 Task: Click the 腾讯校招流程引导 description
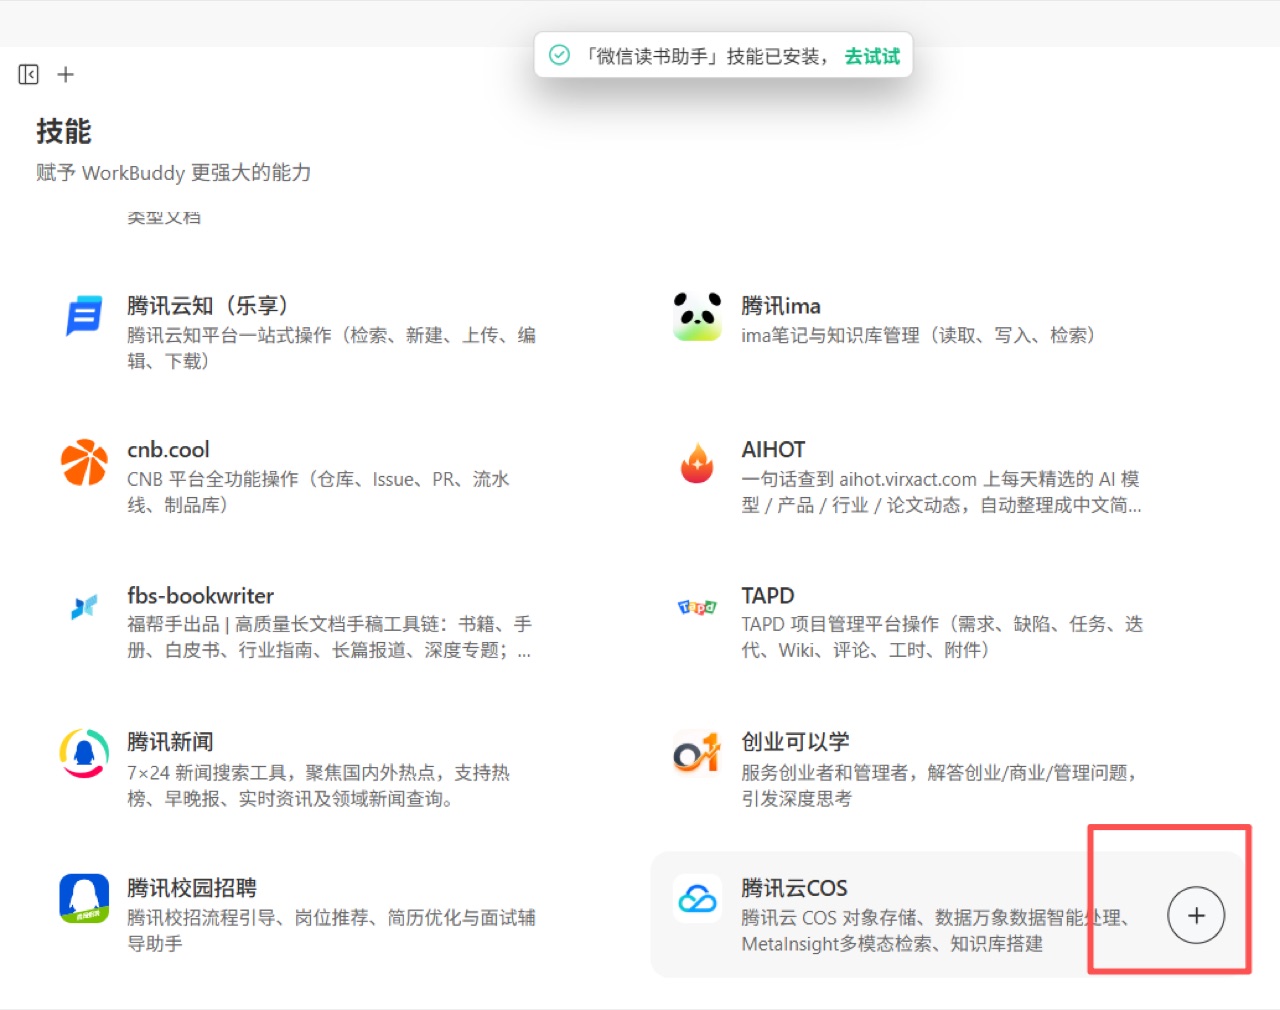coord(331,930)
